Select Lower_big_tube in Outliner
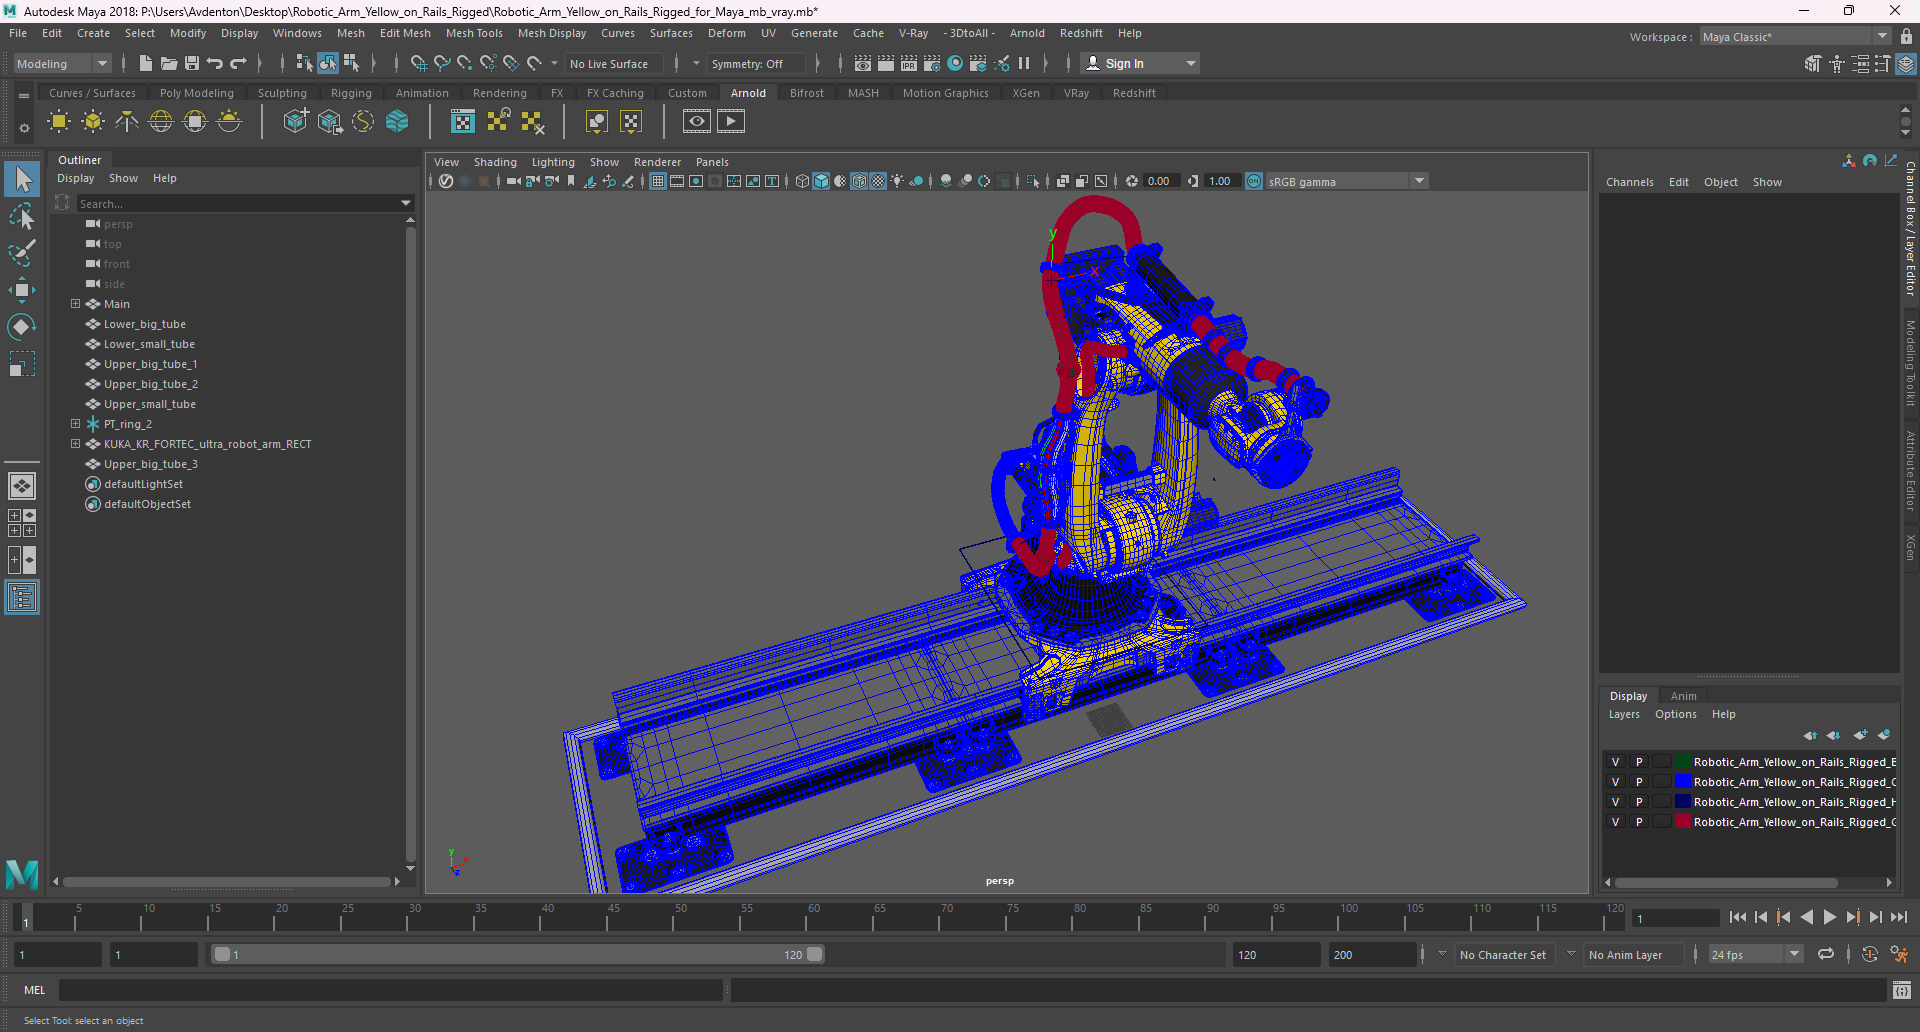Image resolution: width=1920 pixels, height=1032 pixels. [x=145, y=324]
